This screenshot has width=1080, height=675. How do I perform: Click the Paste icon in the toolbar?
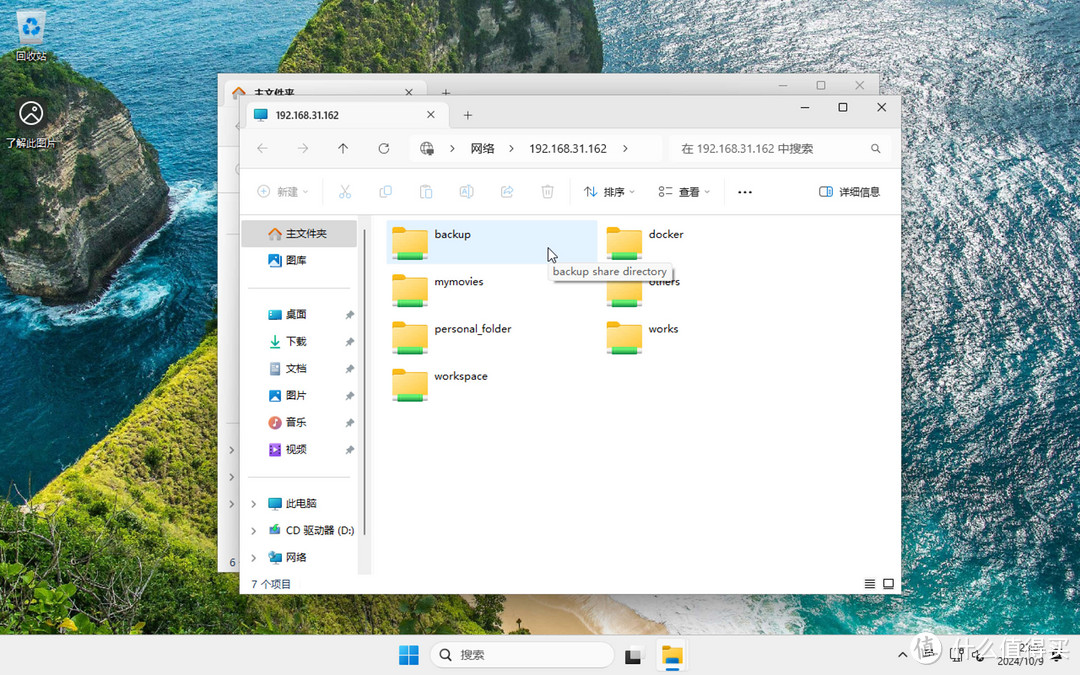click(425, 191)
